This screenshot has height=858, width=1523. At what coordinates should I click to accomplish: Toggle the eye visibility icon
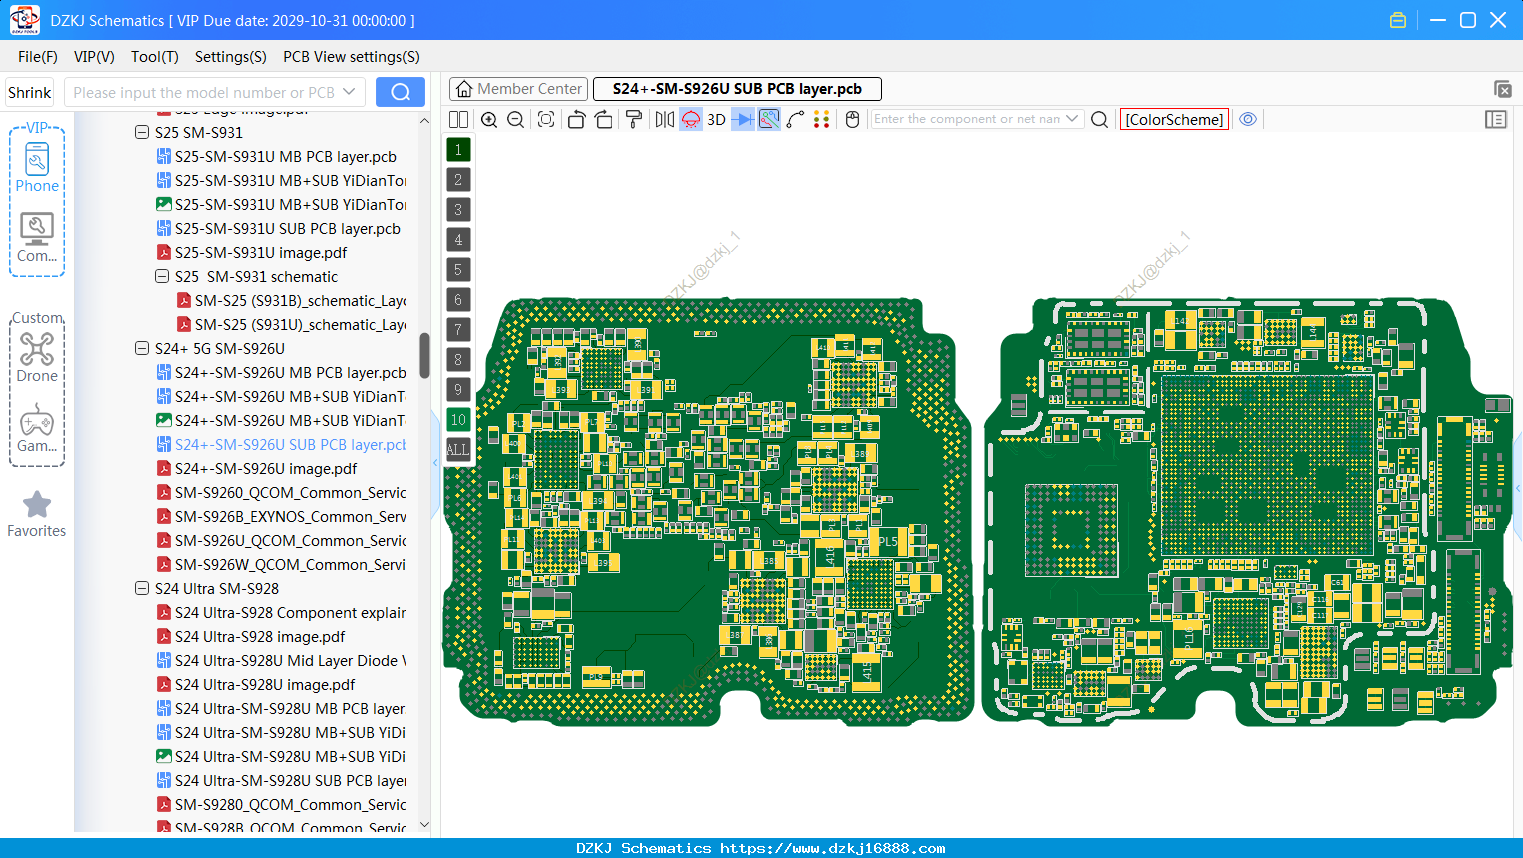pyautogui.click(x=1248, y=119)
